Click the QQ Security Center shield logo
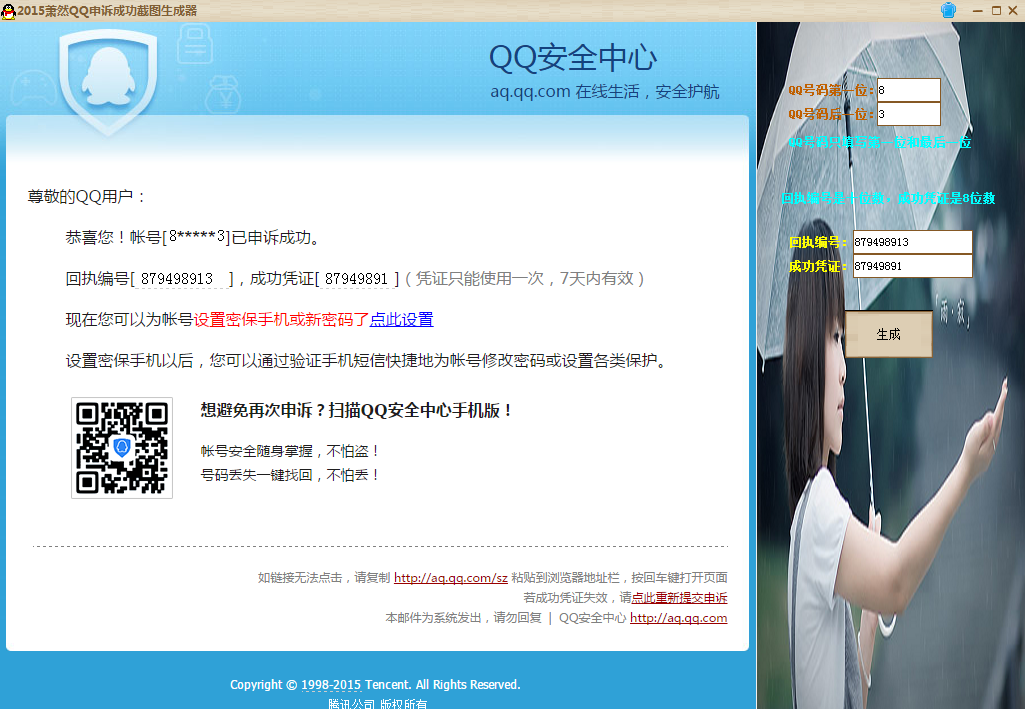1025x709 pixels. [107, 75]
